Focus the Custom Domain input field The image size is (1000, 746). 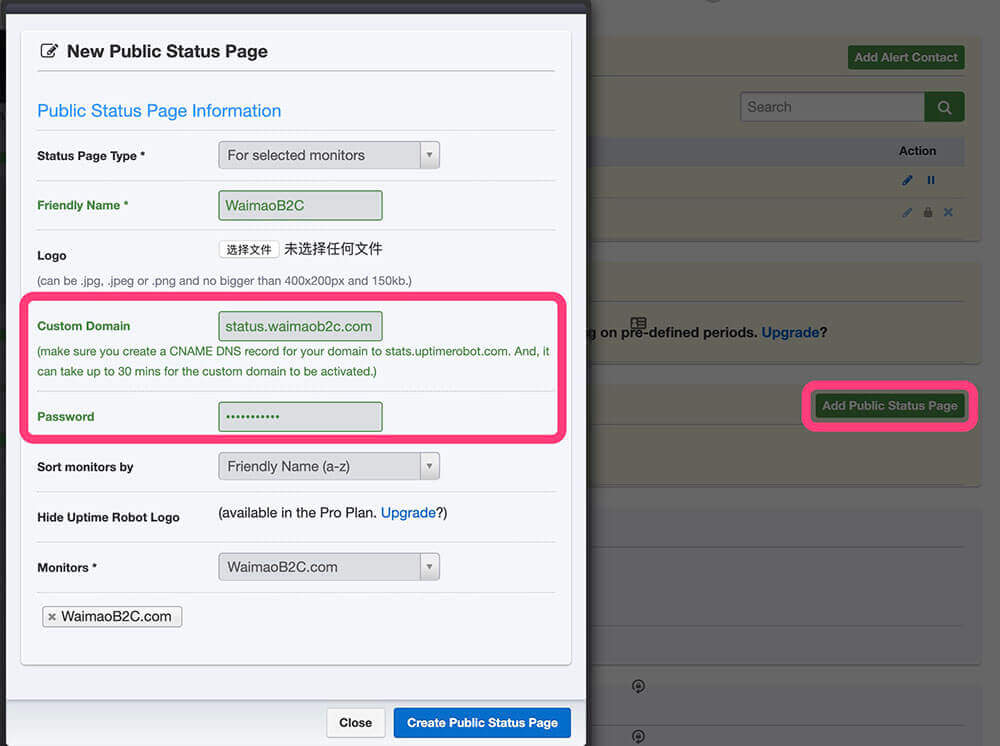pos(300,326)
